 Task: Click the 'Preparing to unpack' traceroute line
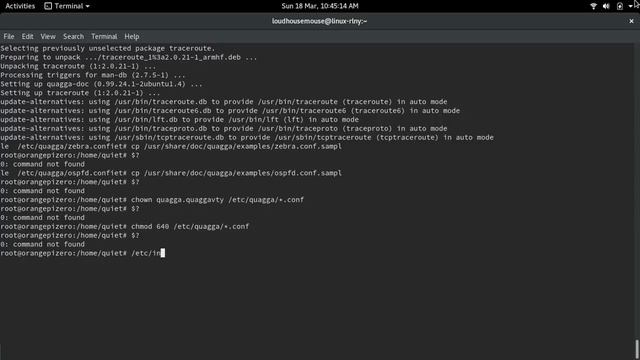(129, 57)
